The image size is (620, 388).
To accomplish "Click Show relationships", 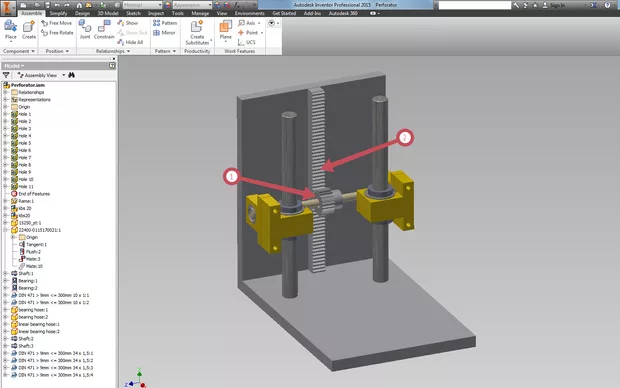I will tap(128, 23).
